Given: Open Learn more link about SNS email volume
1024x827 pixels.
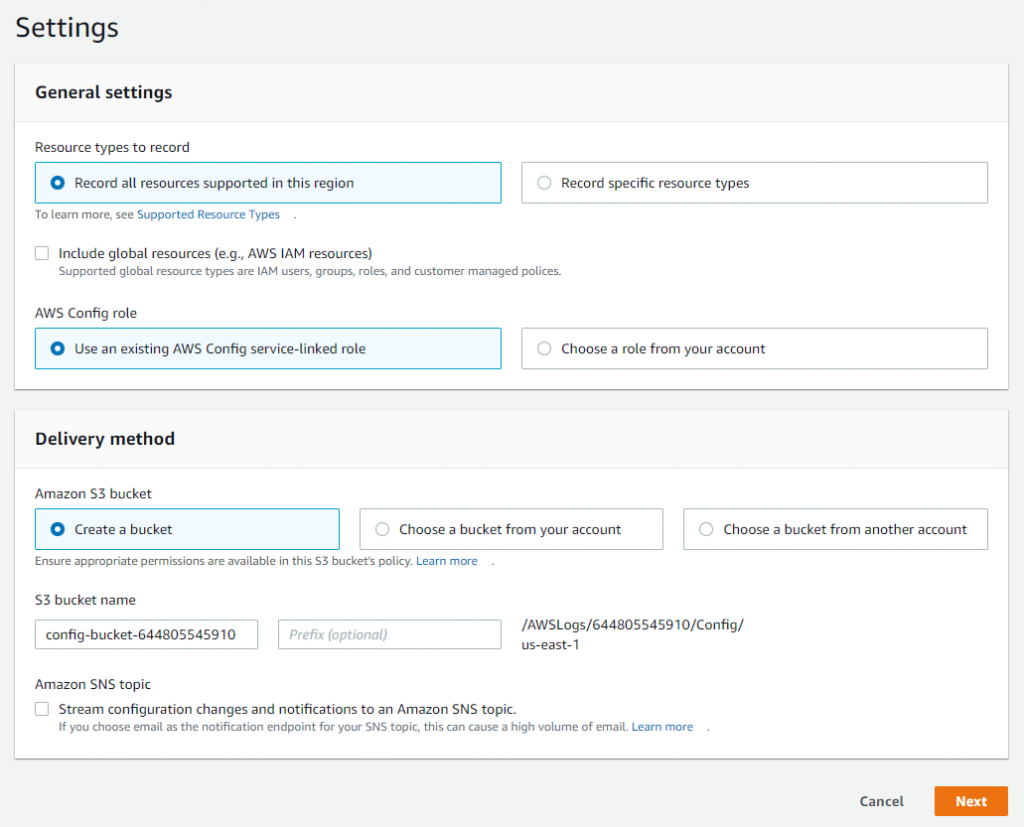Looking at the screenshot, I should pyautogui.click(x=662, y=727).
